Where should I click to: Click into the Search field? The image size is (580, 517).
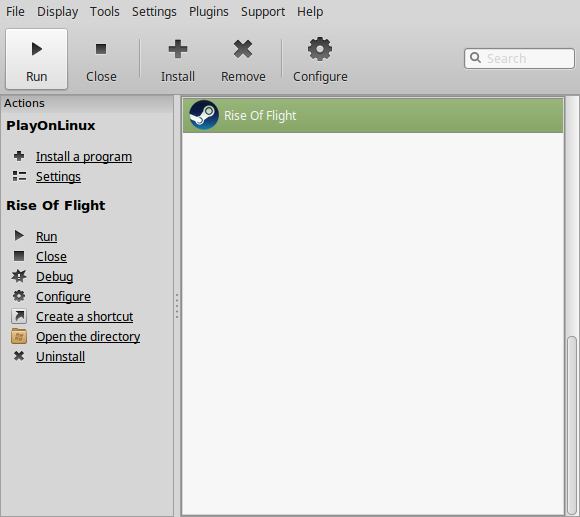tap(519, 58)
